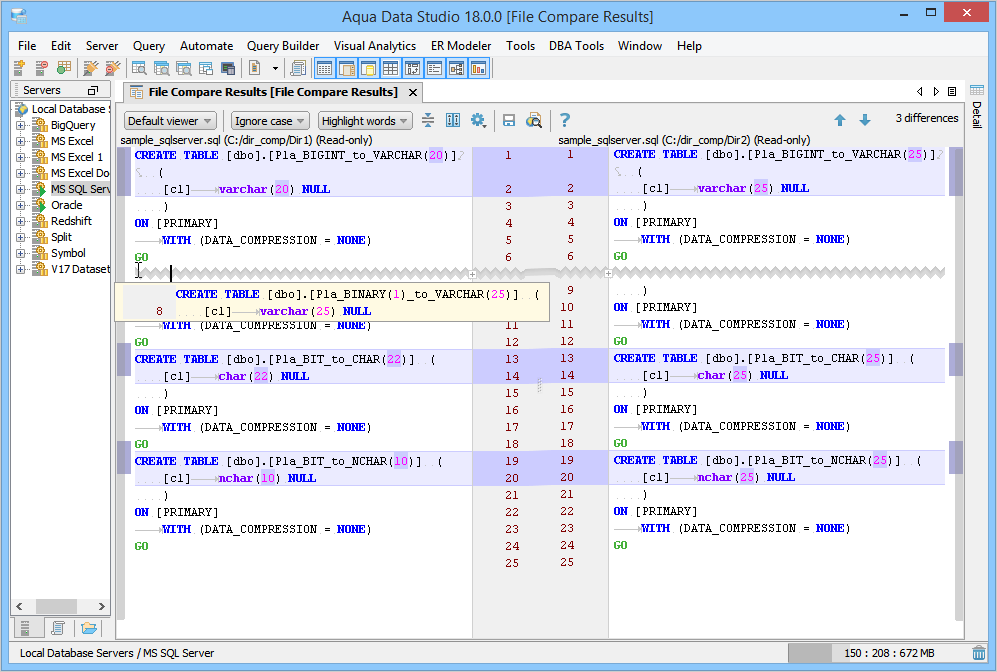This screenshot has width=997, height=672.
Task: Toggle the Detail side panel
Action: [977, 112]
